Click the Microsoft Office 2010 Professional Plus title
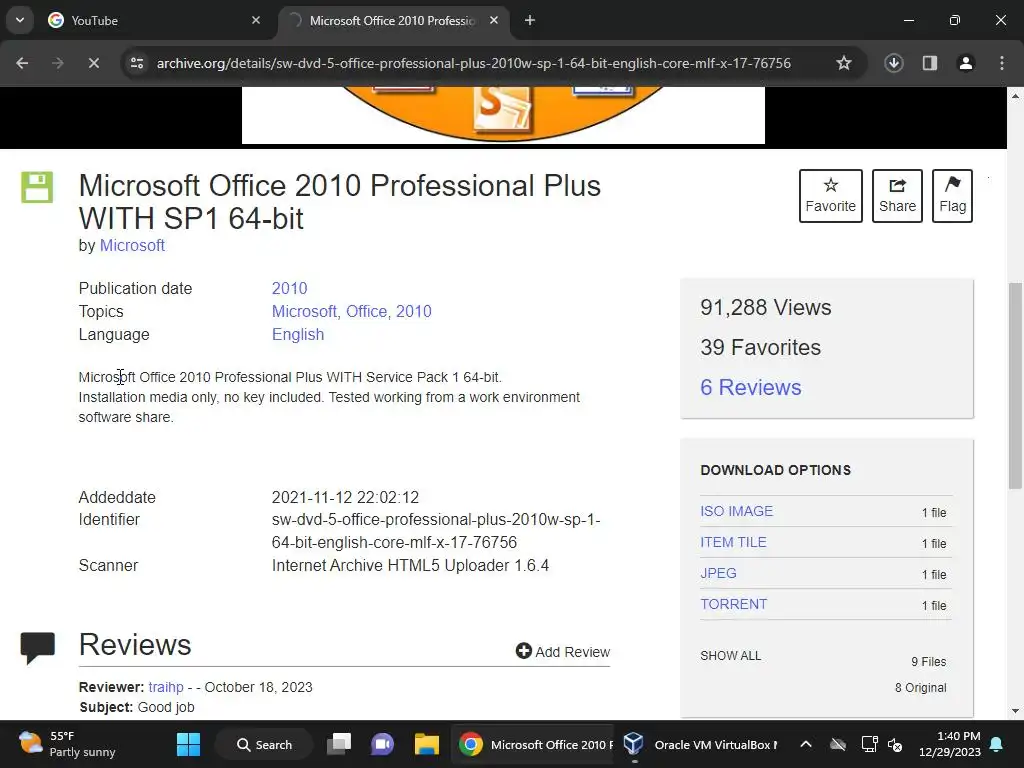The image size is (1024, 768). 340,202
